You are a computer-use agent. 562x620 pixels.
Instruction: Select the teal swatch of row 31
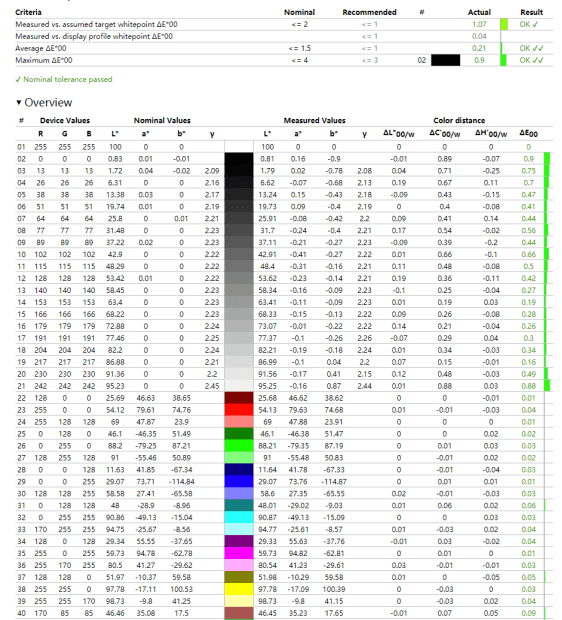pos(239,505)
